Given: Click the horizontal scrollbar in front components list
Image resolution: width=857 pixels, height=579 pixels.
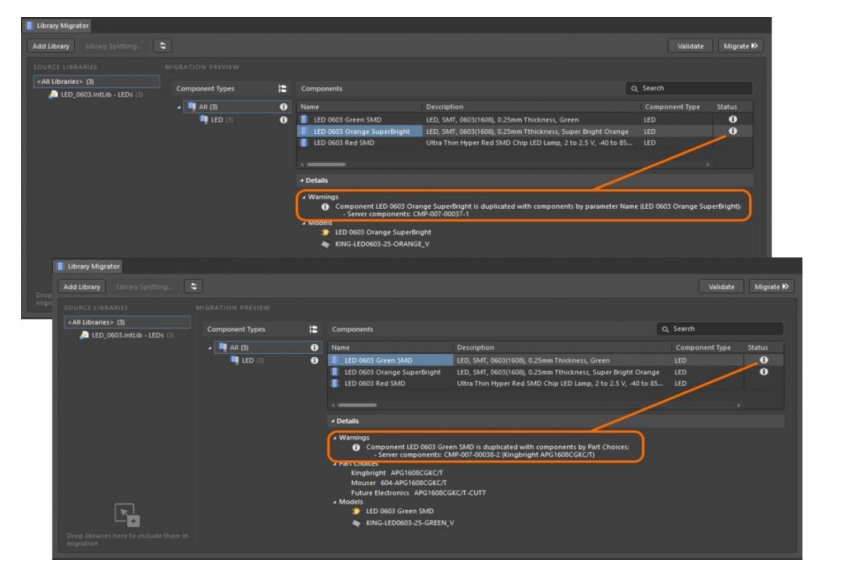Looking at the screenshot, I should [357, 405].
